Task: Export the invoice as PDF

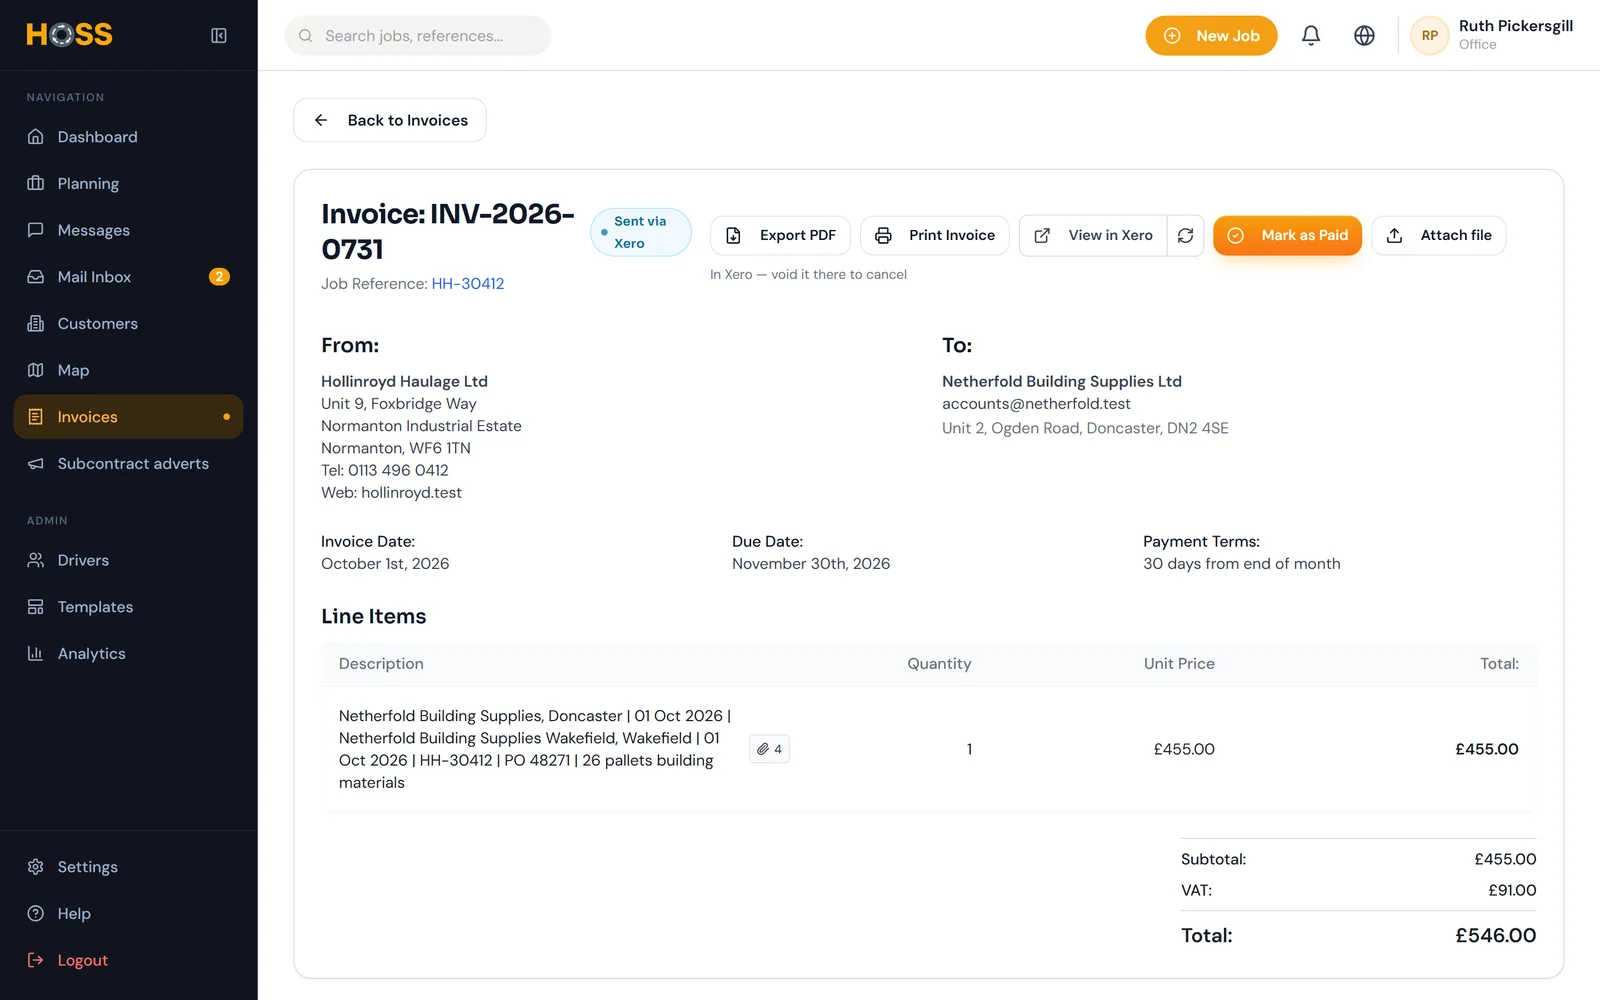Action: pos(780,236)
